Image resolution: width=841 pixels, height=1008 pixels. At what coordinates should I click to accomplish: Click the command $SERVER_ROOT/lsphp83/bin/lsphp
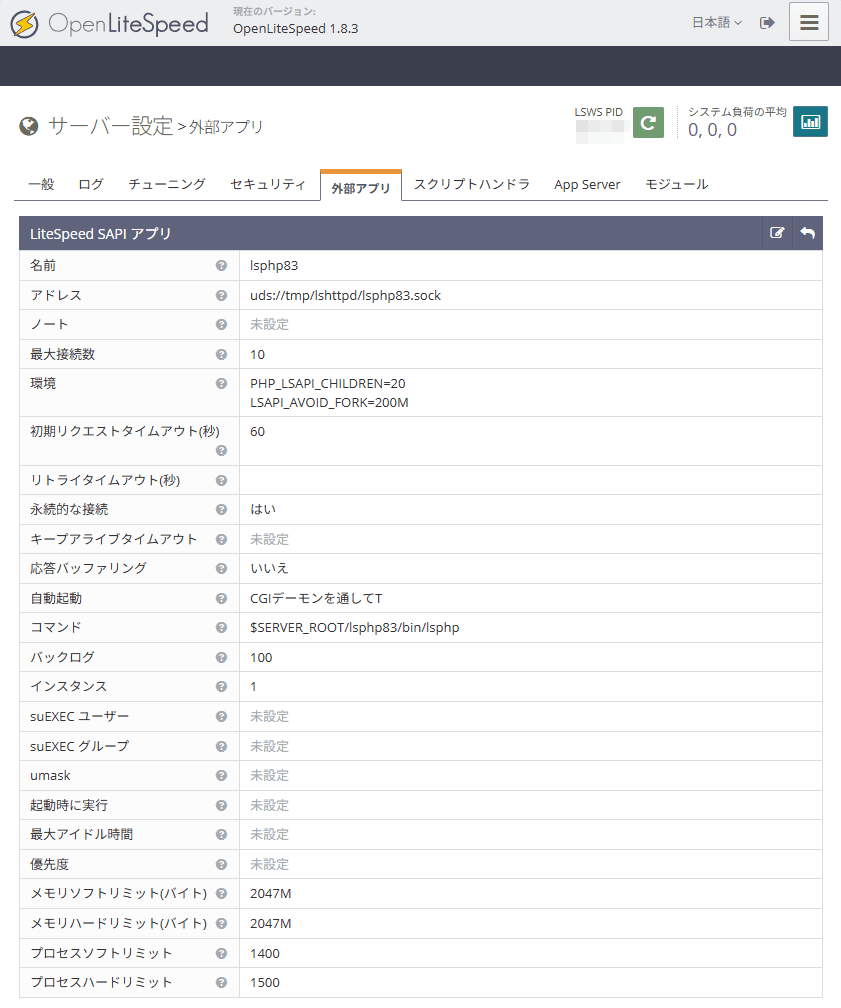pos(355,627)
